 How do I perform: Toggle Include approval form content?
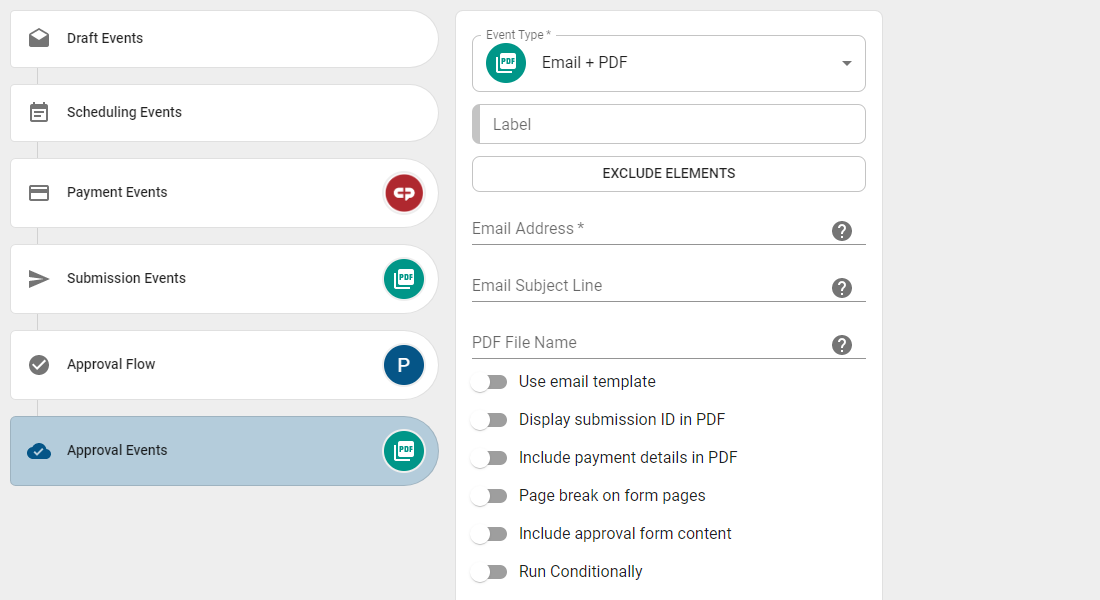pos(489,534)
